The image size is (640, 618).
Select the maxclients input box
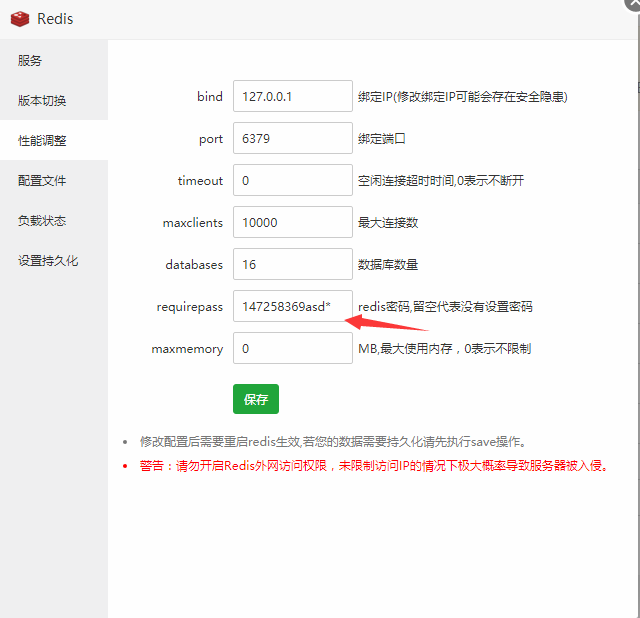click(292, 223)
